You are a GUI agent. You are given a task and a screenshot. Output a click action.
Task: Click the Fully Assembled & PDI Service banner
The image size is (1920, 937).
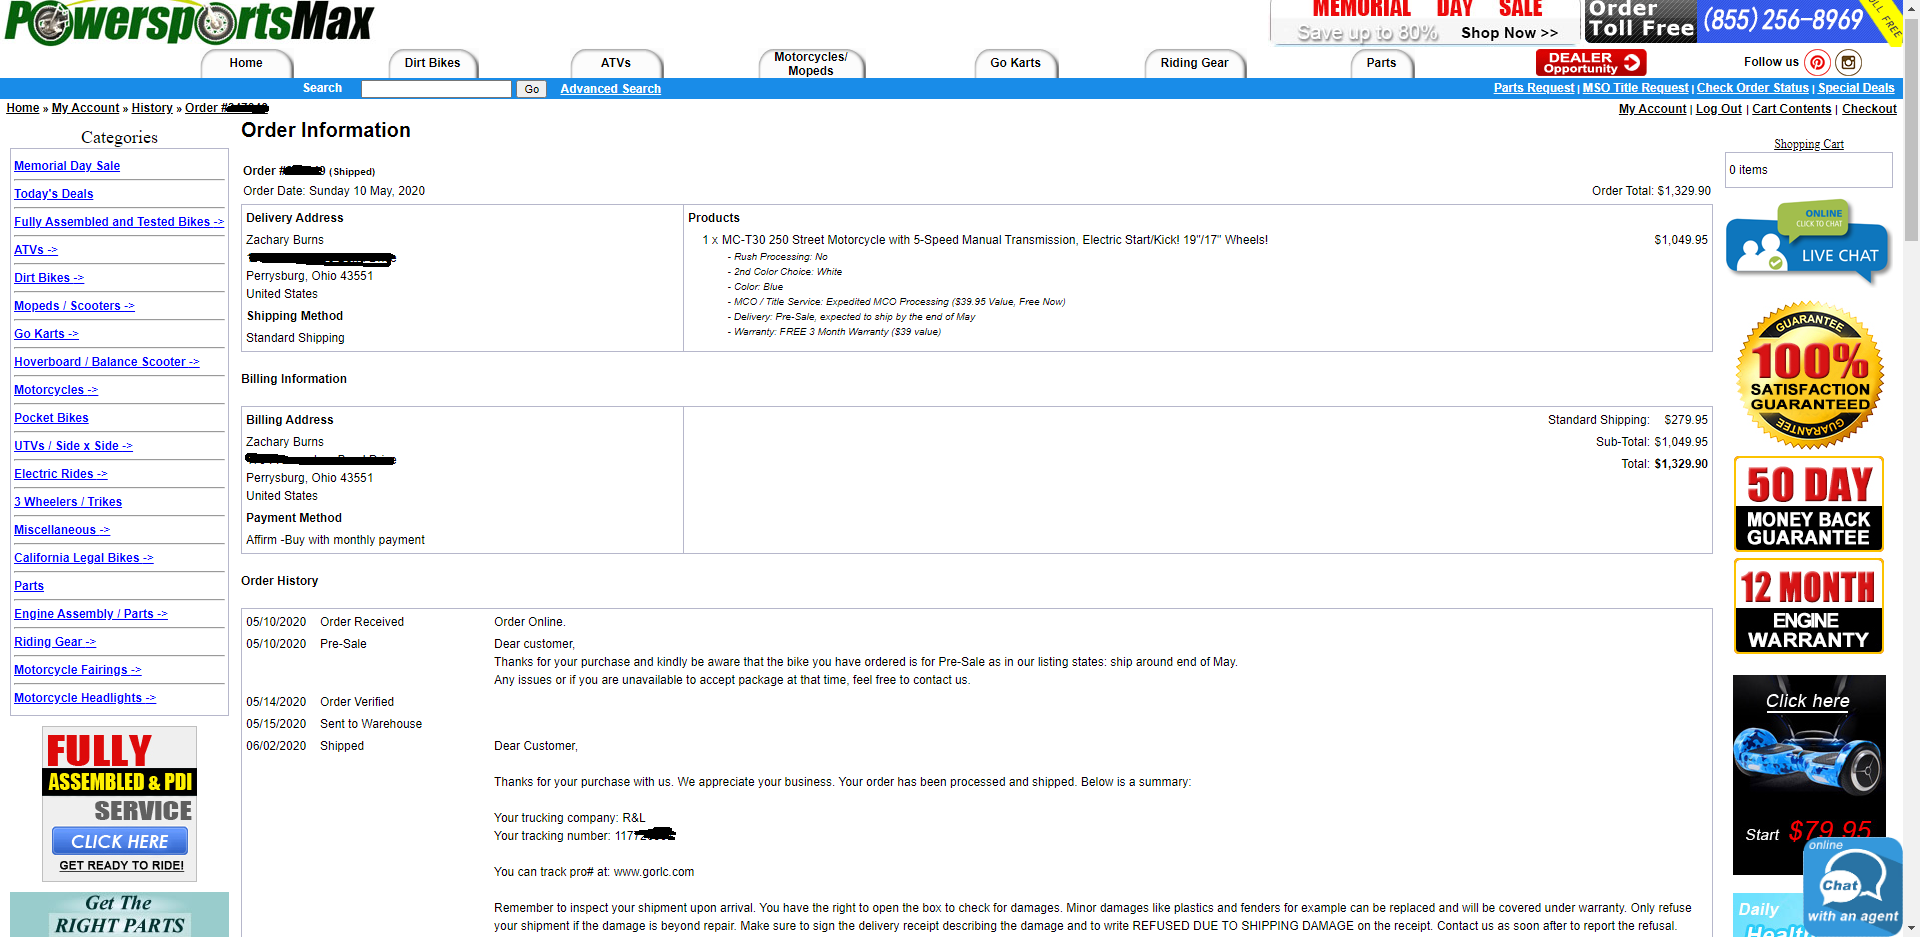click(x=120, y=803)
